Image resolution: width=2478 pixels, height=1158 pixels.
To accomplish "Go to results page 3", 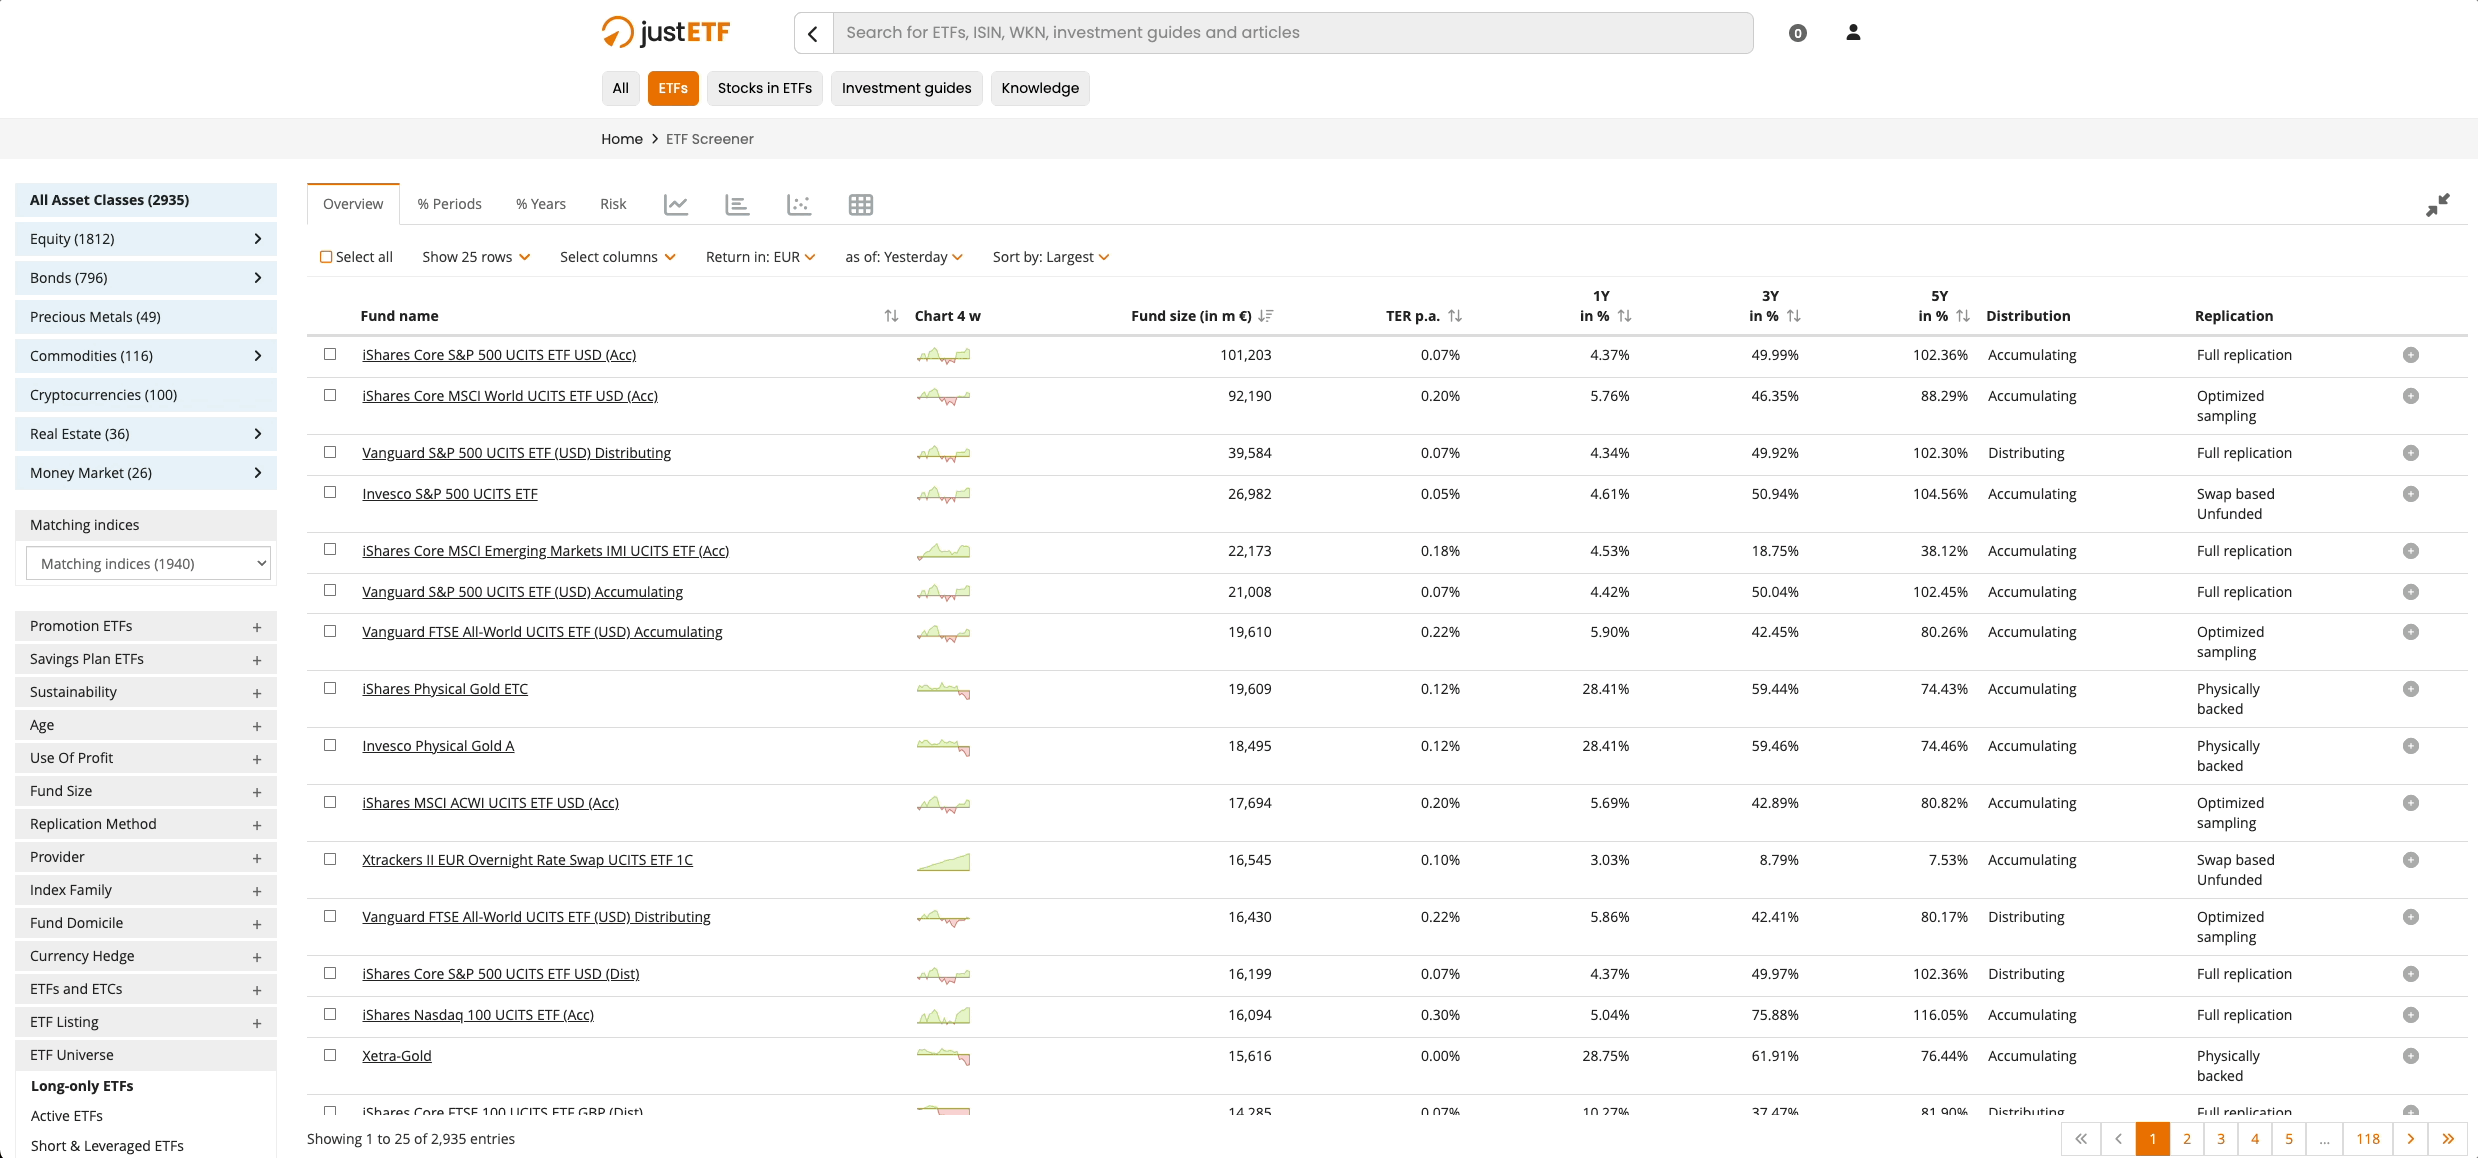I will click(2220, 1138).
